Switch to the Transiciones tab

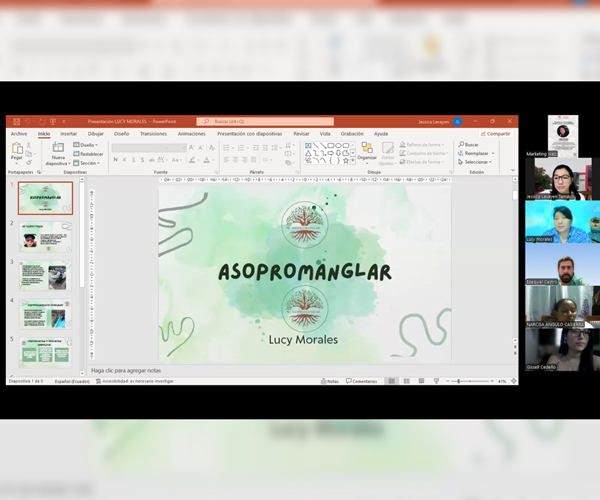(153, 134)
